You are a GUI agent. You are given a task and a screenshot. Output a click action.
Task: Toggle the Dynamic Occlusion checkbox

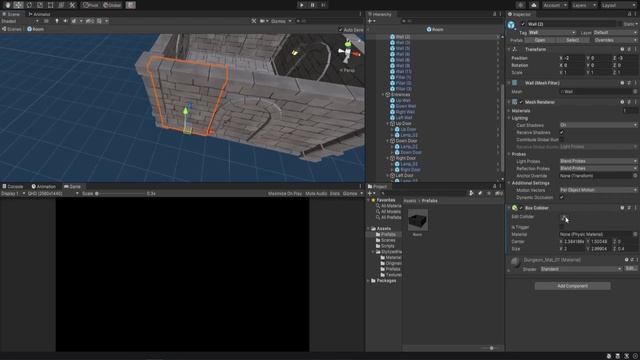[x=562, y=198]
